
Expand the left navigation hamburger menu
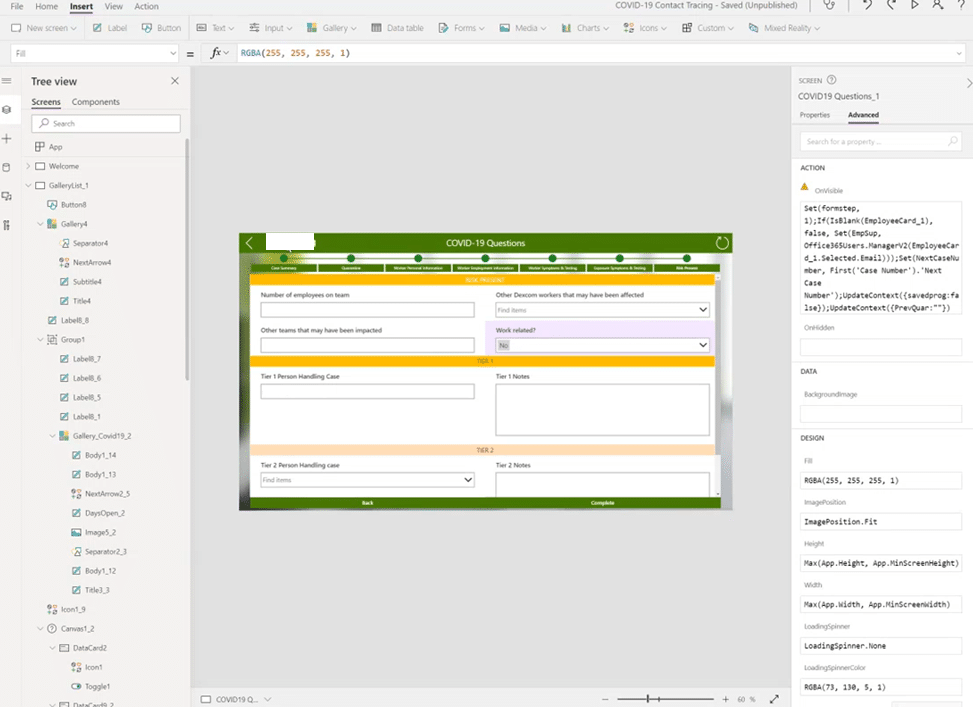tap(7, 81)
